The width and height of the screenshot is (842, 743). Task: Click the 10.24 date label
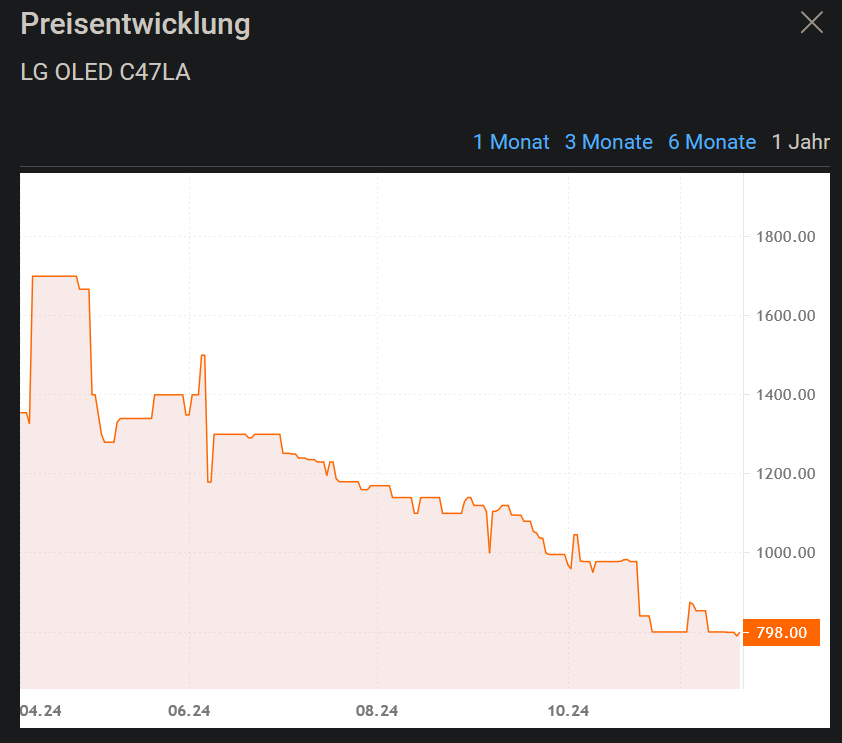568,711
